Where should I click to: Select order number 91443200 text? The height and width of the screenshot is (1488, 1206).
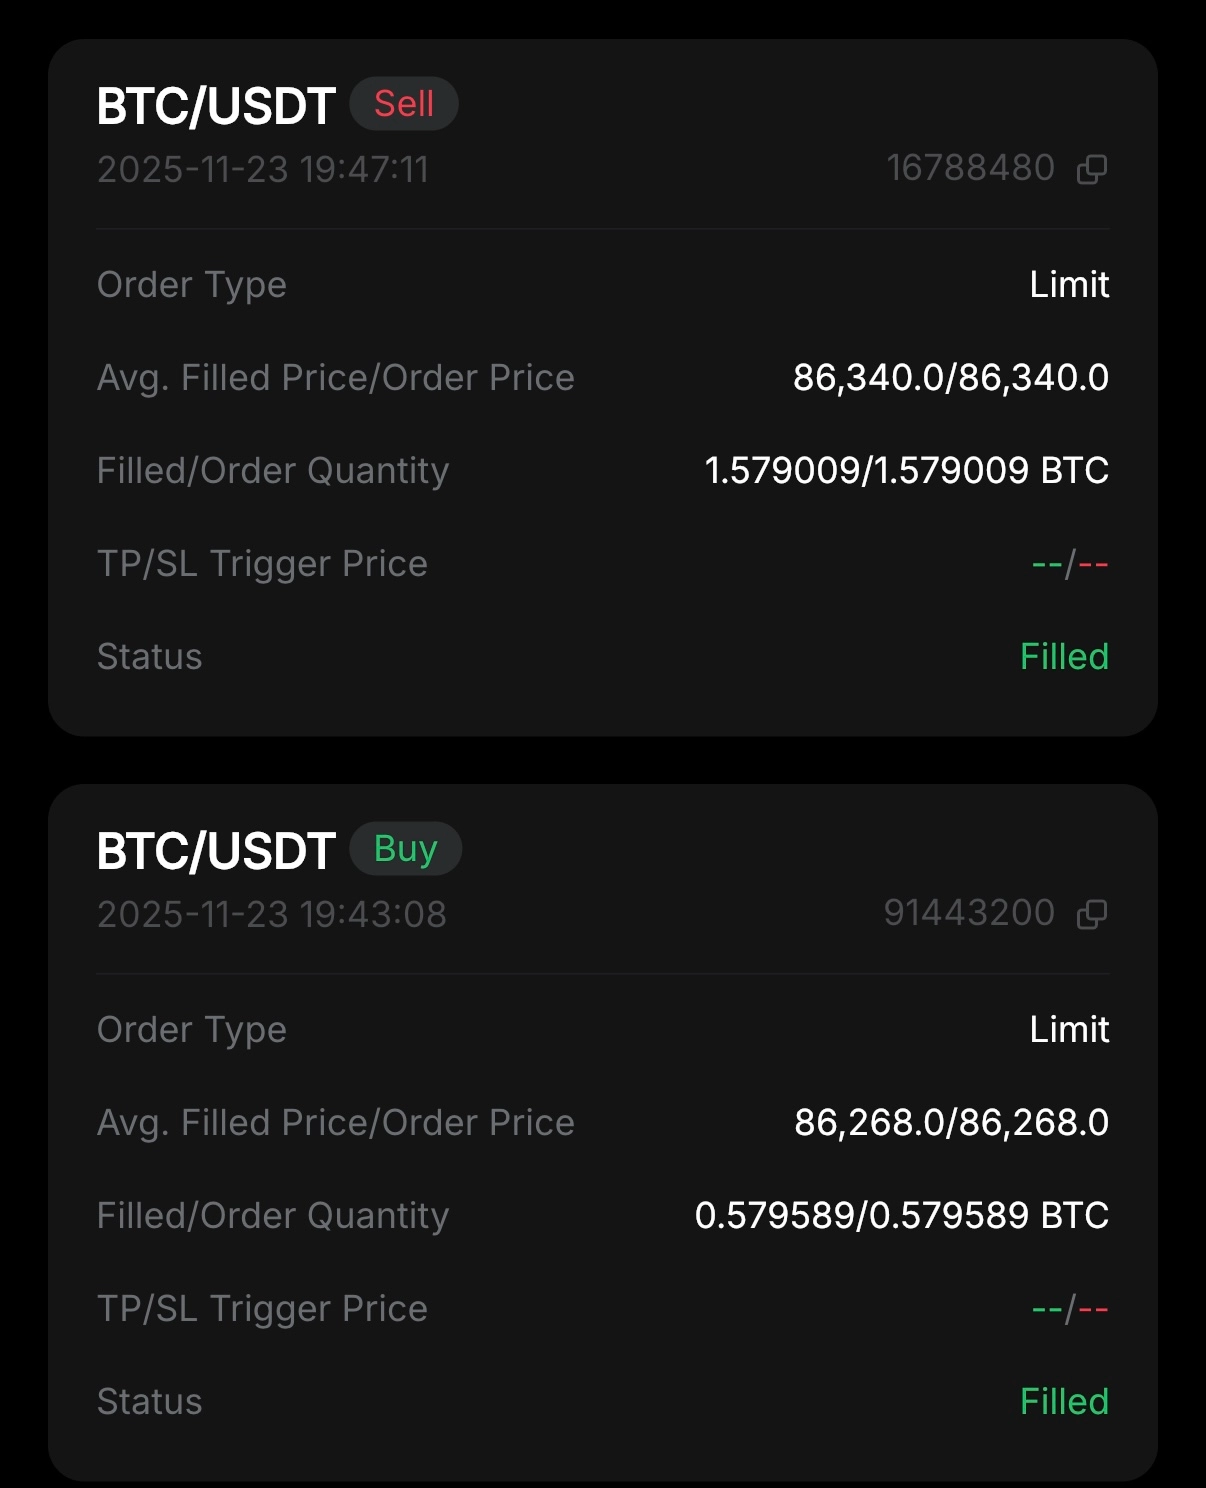tap(969, 913)
